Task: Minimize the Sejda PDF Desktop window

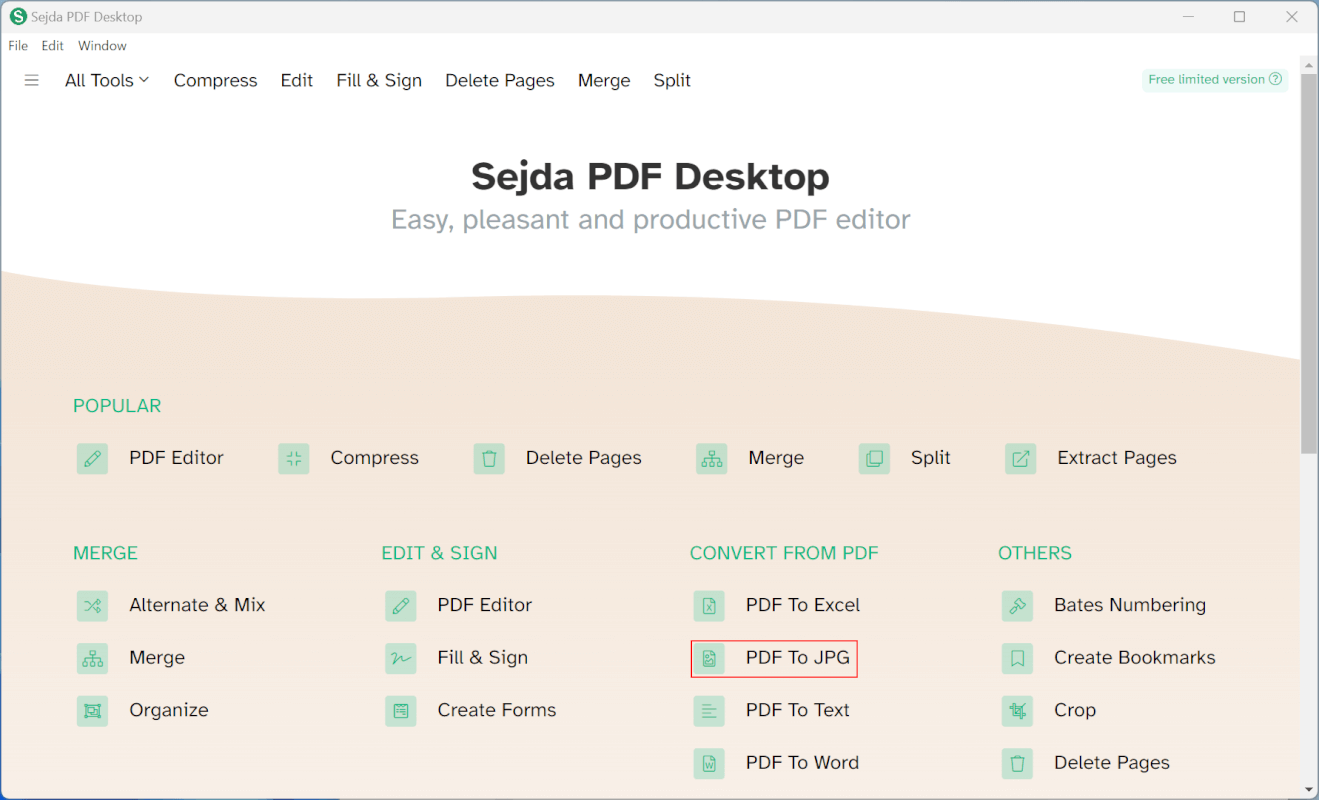Action: [x=1188, y=16]
